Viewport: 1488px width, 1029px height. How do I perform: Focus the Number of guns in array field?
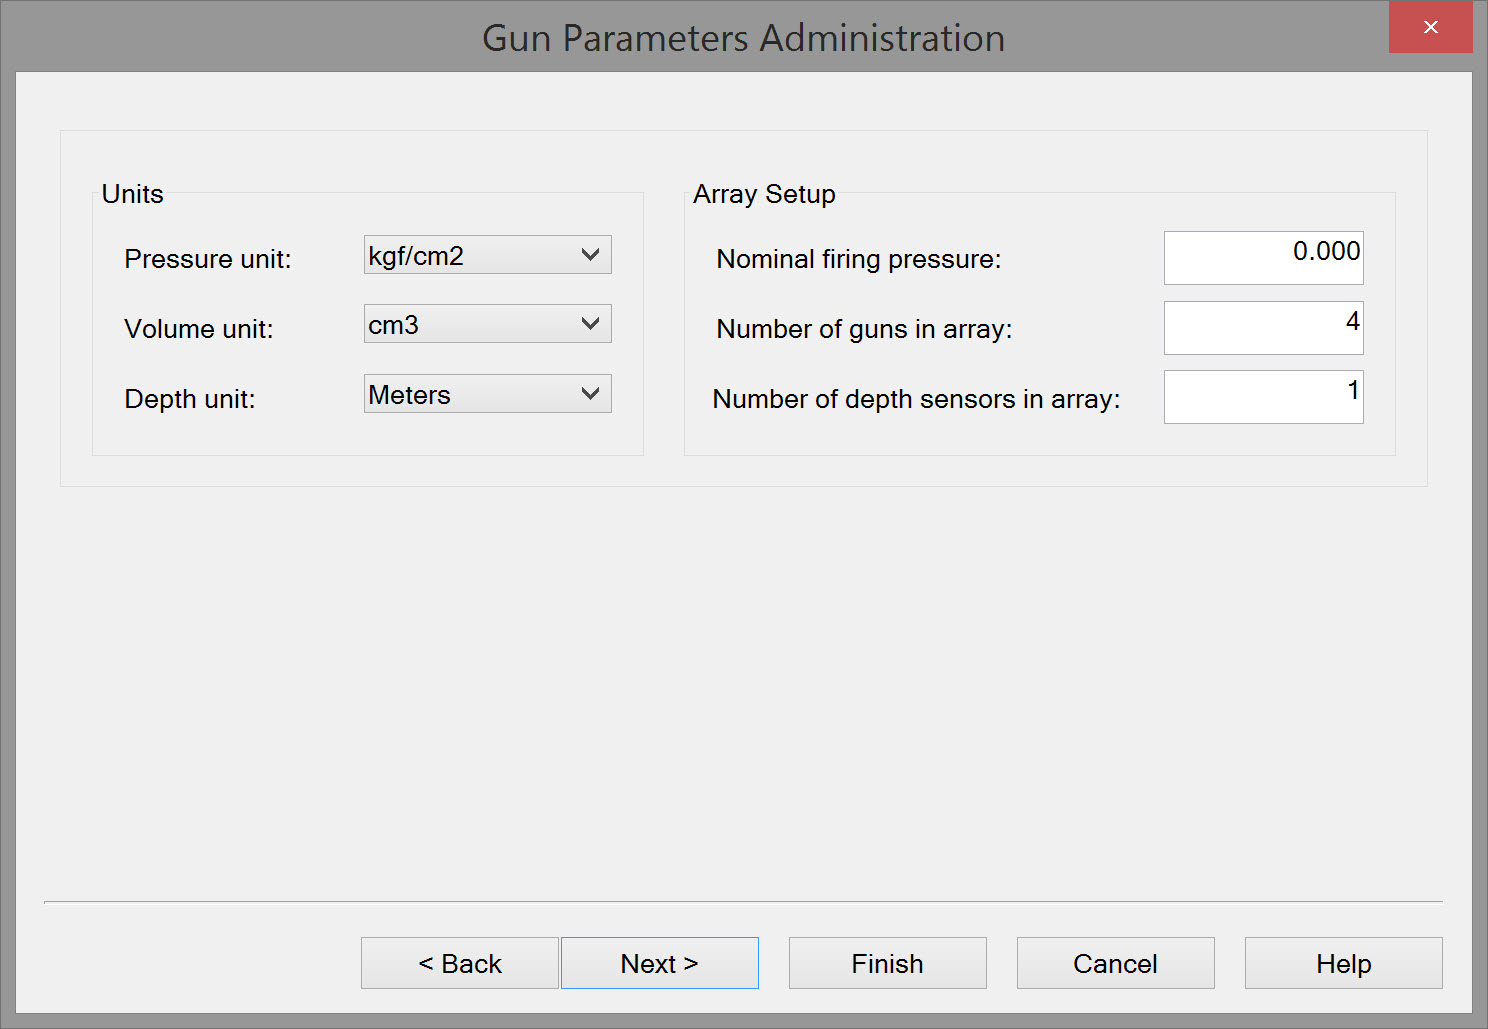(x=1263, y=328)
